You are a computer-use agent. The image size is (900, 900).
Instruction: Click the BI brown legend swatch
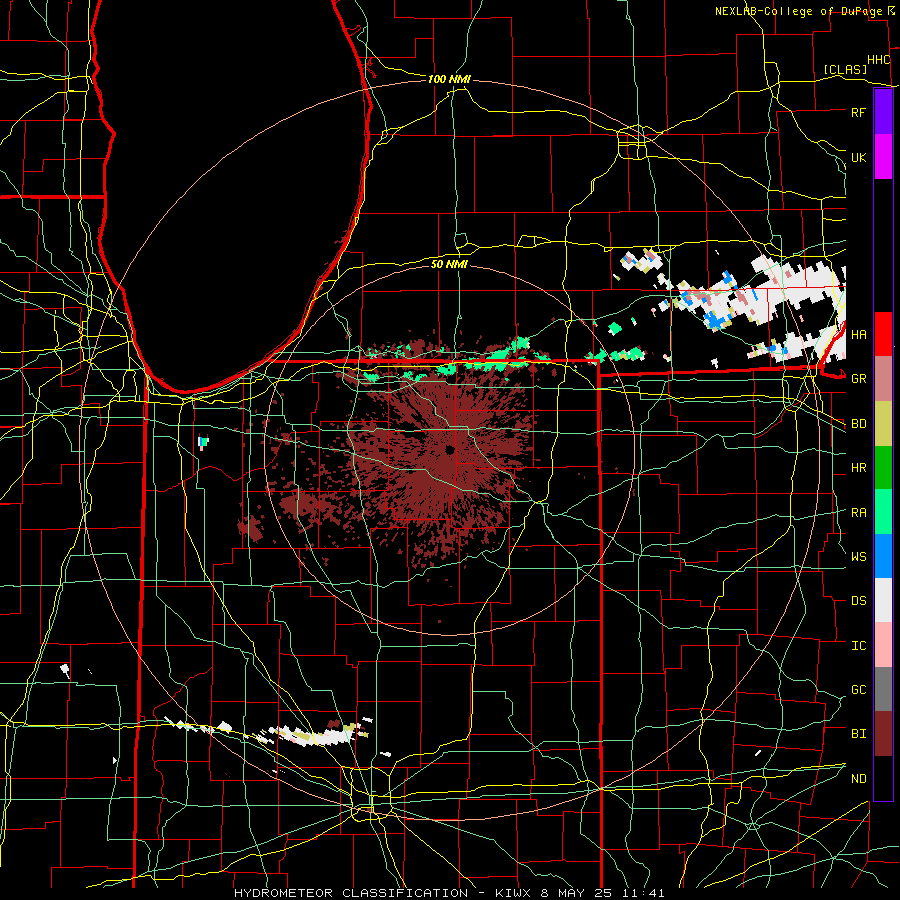(883, 734)
